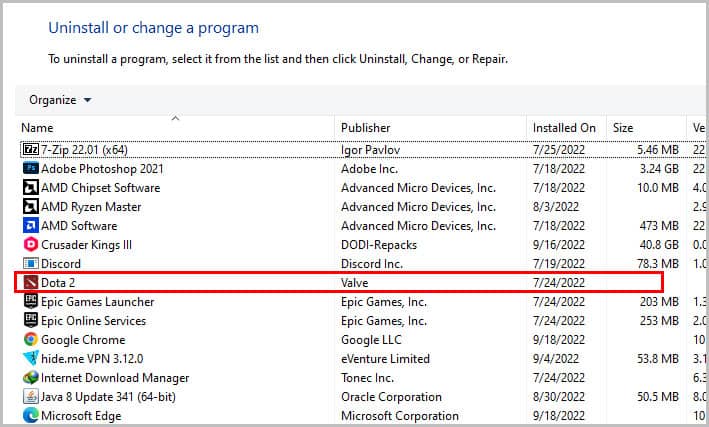Select Java 8 Update 341 (64-bit) name
The width and height of the screenshot is (709, 427).
(x=108, y=396)
